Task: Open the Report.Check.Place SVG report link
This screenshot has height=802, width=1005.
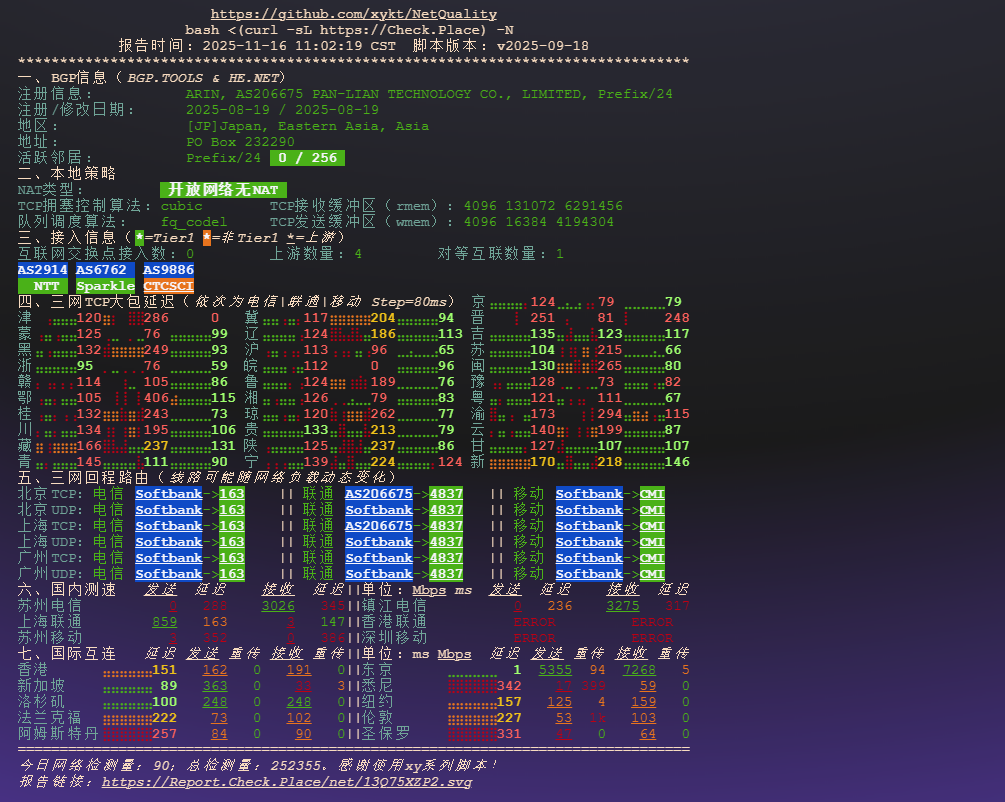Action: click(x=286, y=782)
